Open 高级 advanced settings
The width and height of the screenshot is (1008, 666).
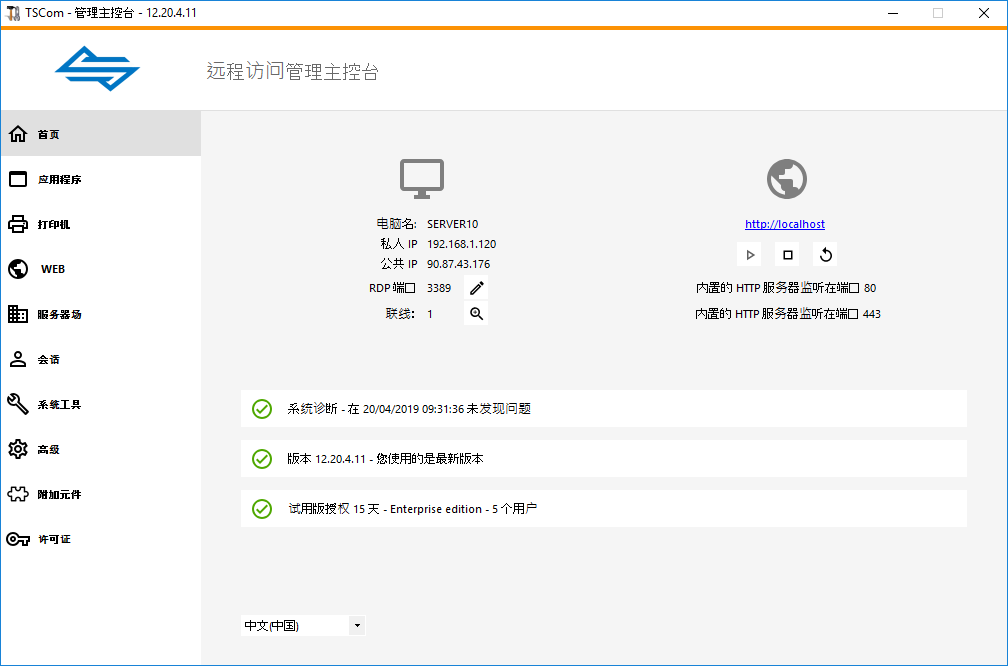100,449
